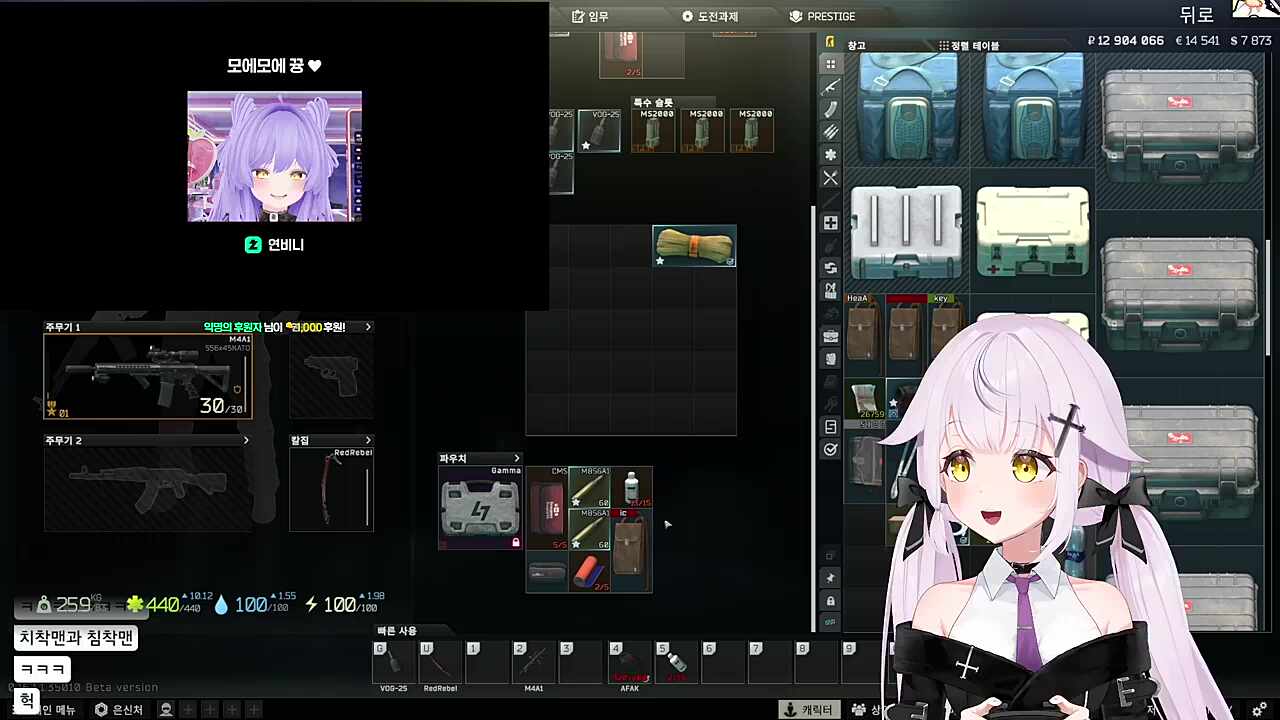This screenshot has height=720, width=1280.
Task: Use quick slot U with RedRebel
Action: (x=440, y=663)
